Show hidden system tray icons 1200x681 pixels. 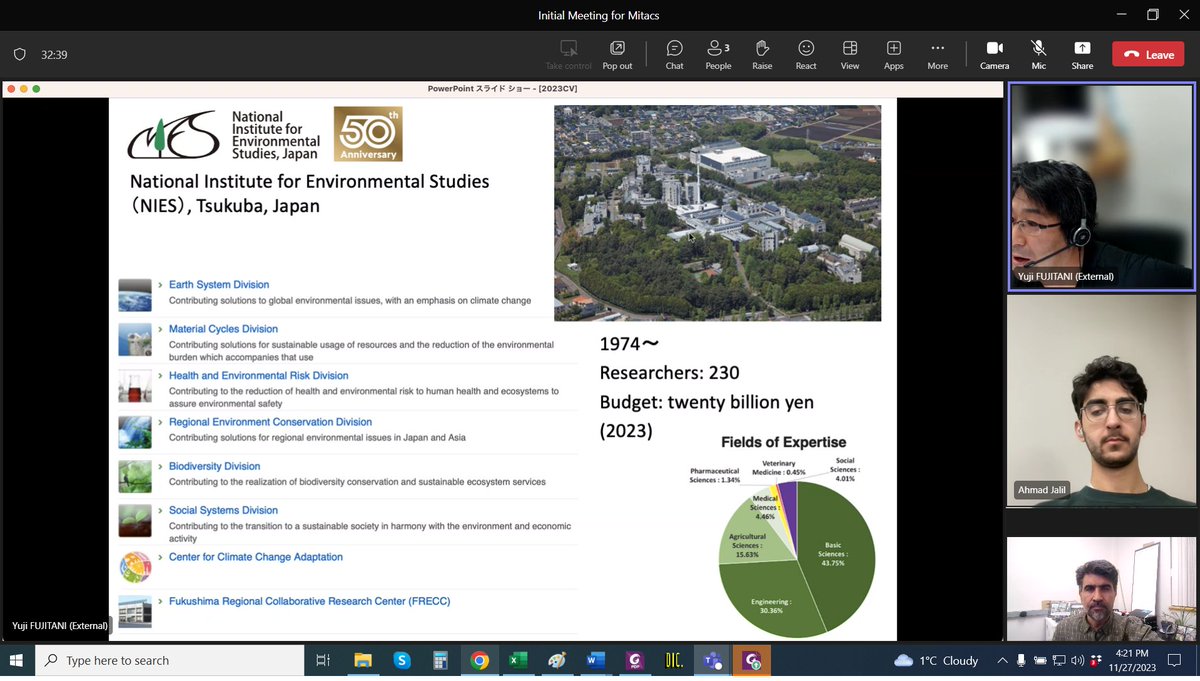[x=1003, y=660]
